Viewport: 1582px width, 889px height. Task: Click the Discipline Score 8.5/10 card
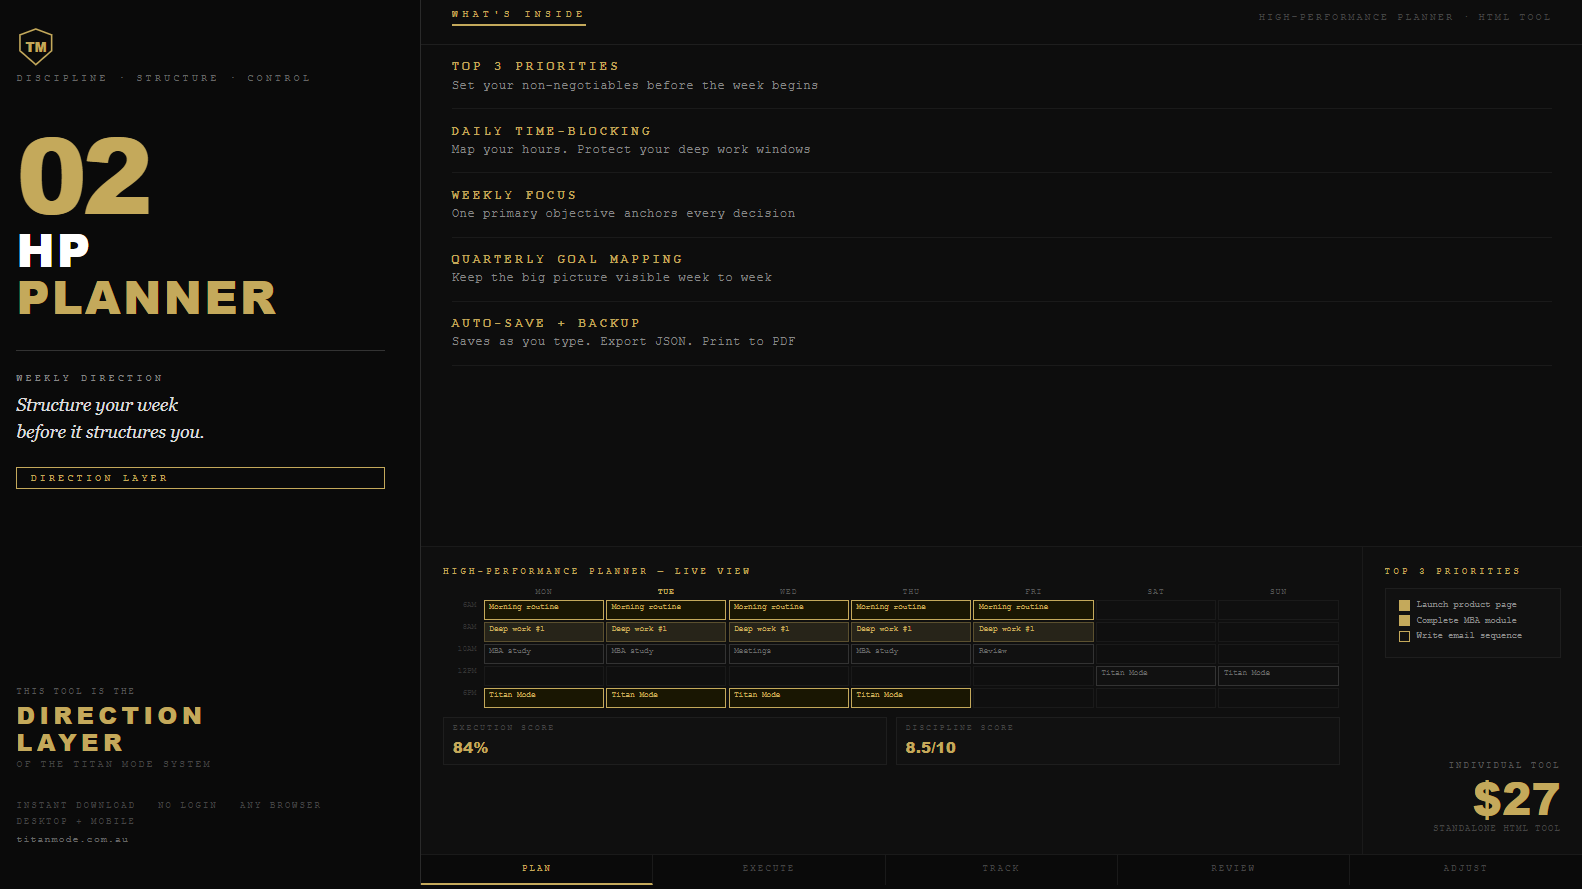pos(1118,741)
